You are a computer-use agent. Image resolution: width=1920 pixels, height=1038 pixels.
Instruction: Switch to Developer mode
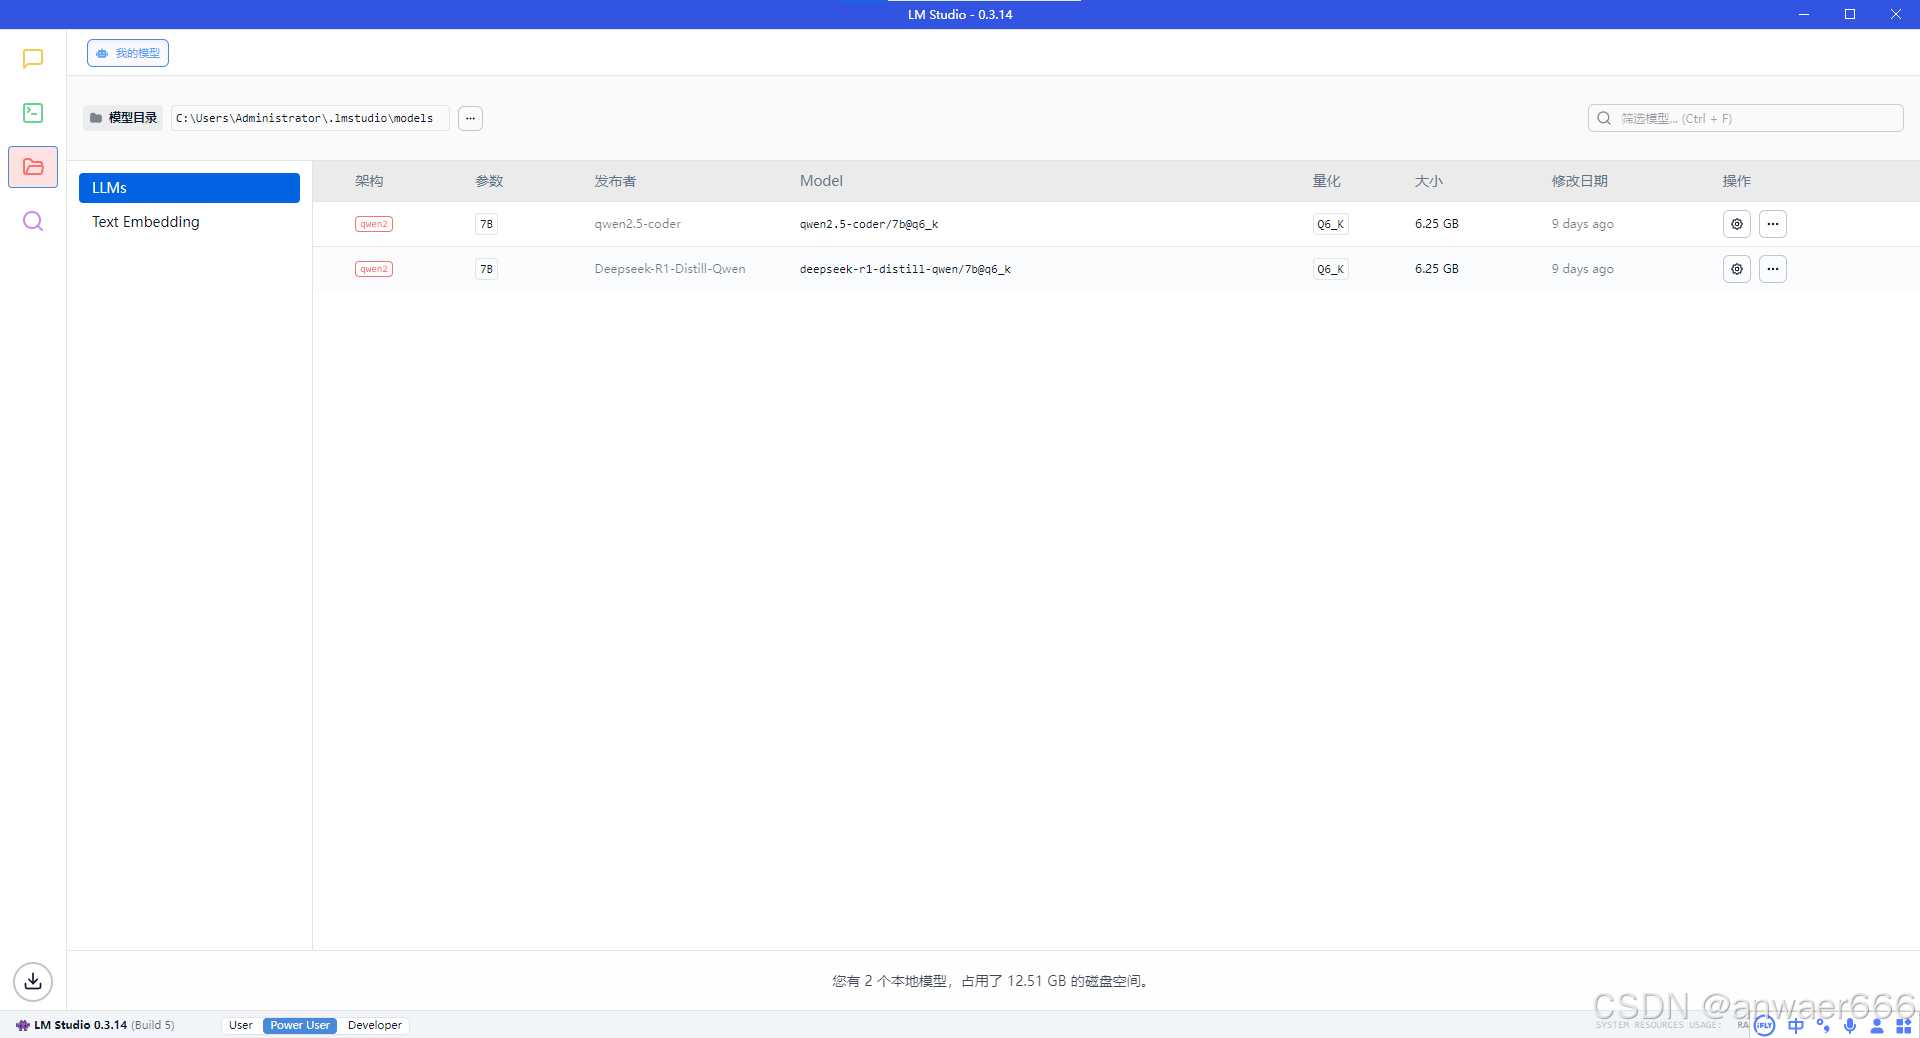(375, 1025)
